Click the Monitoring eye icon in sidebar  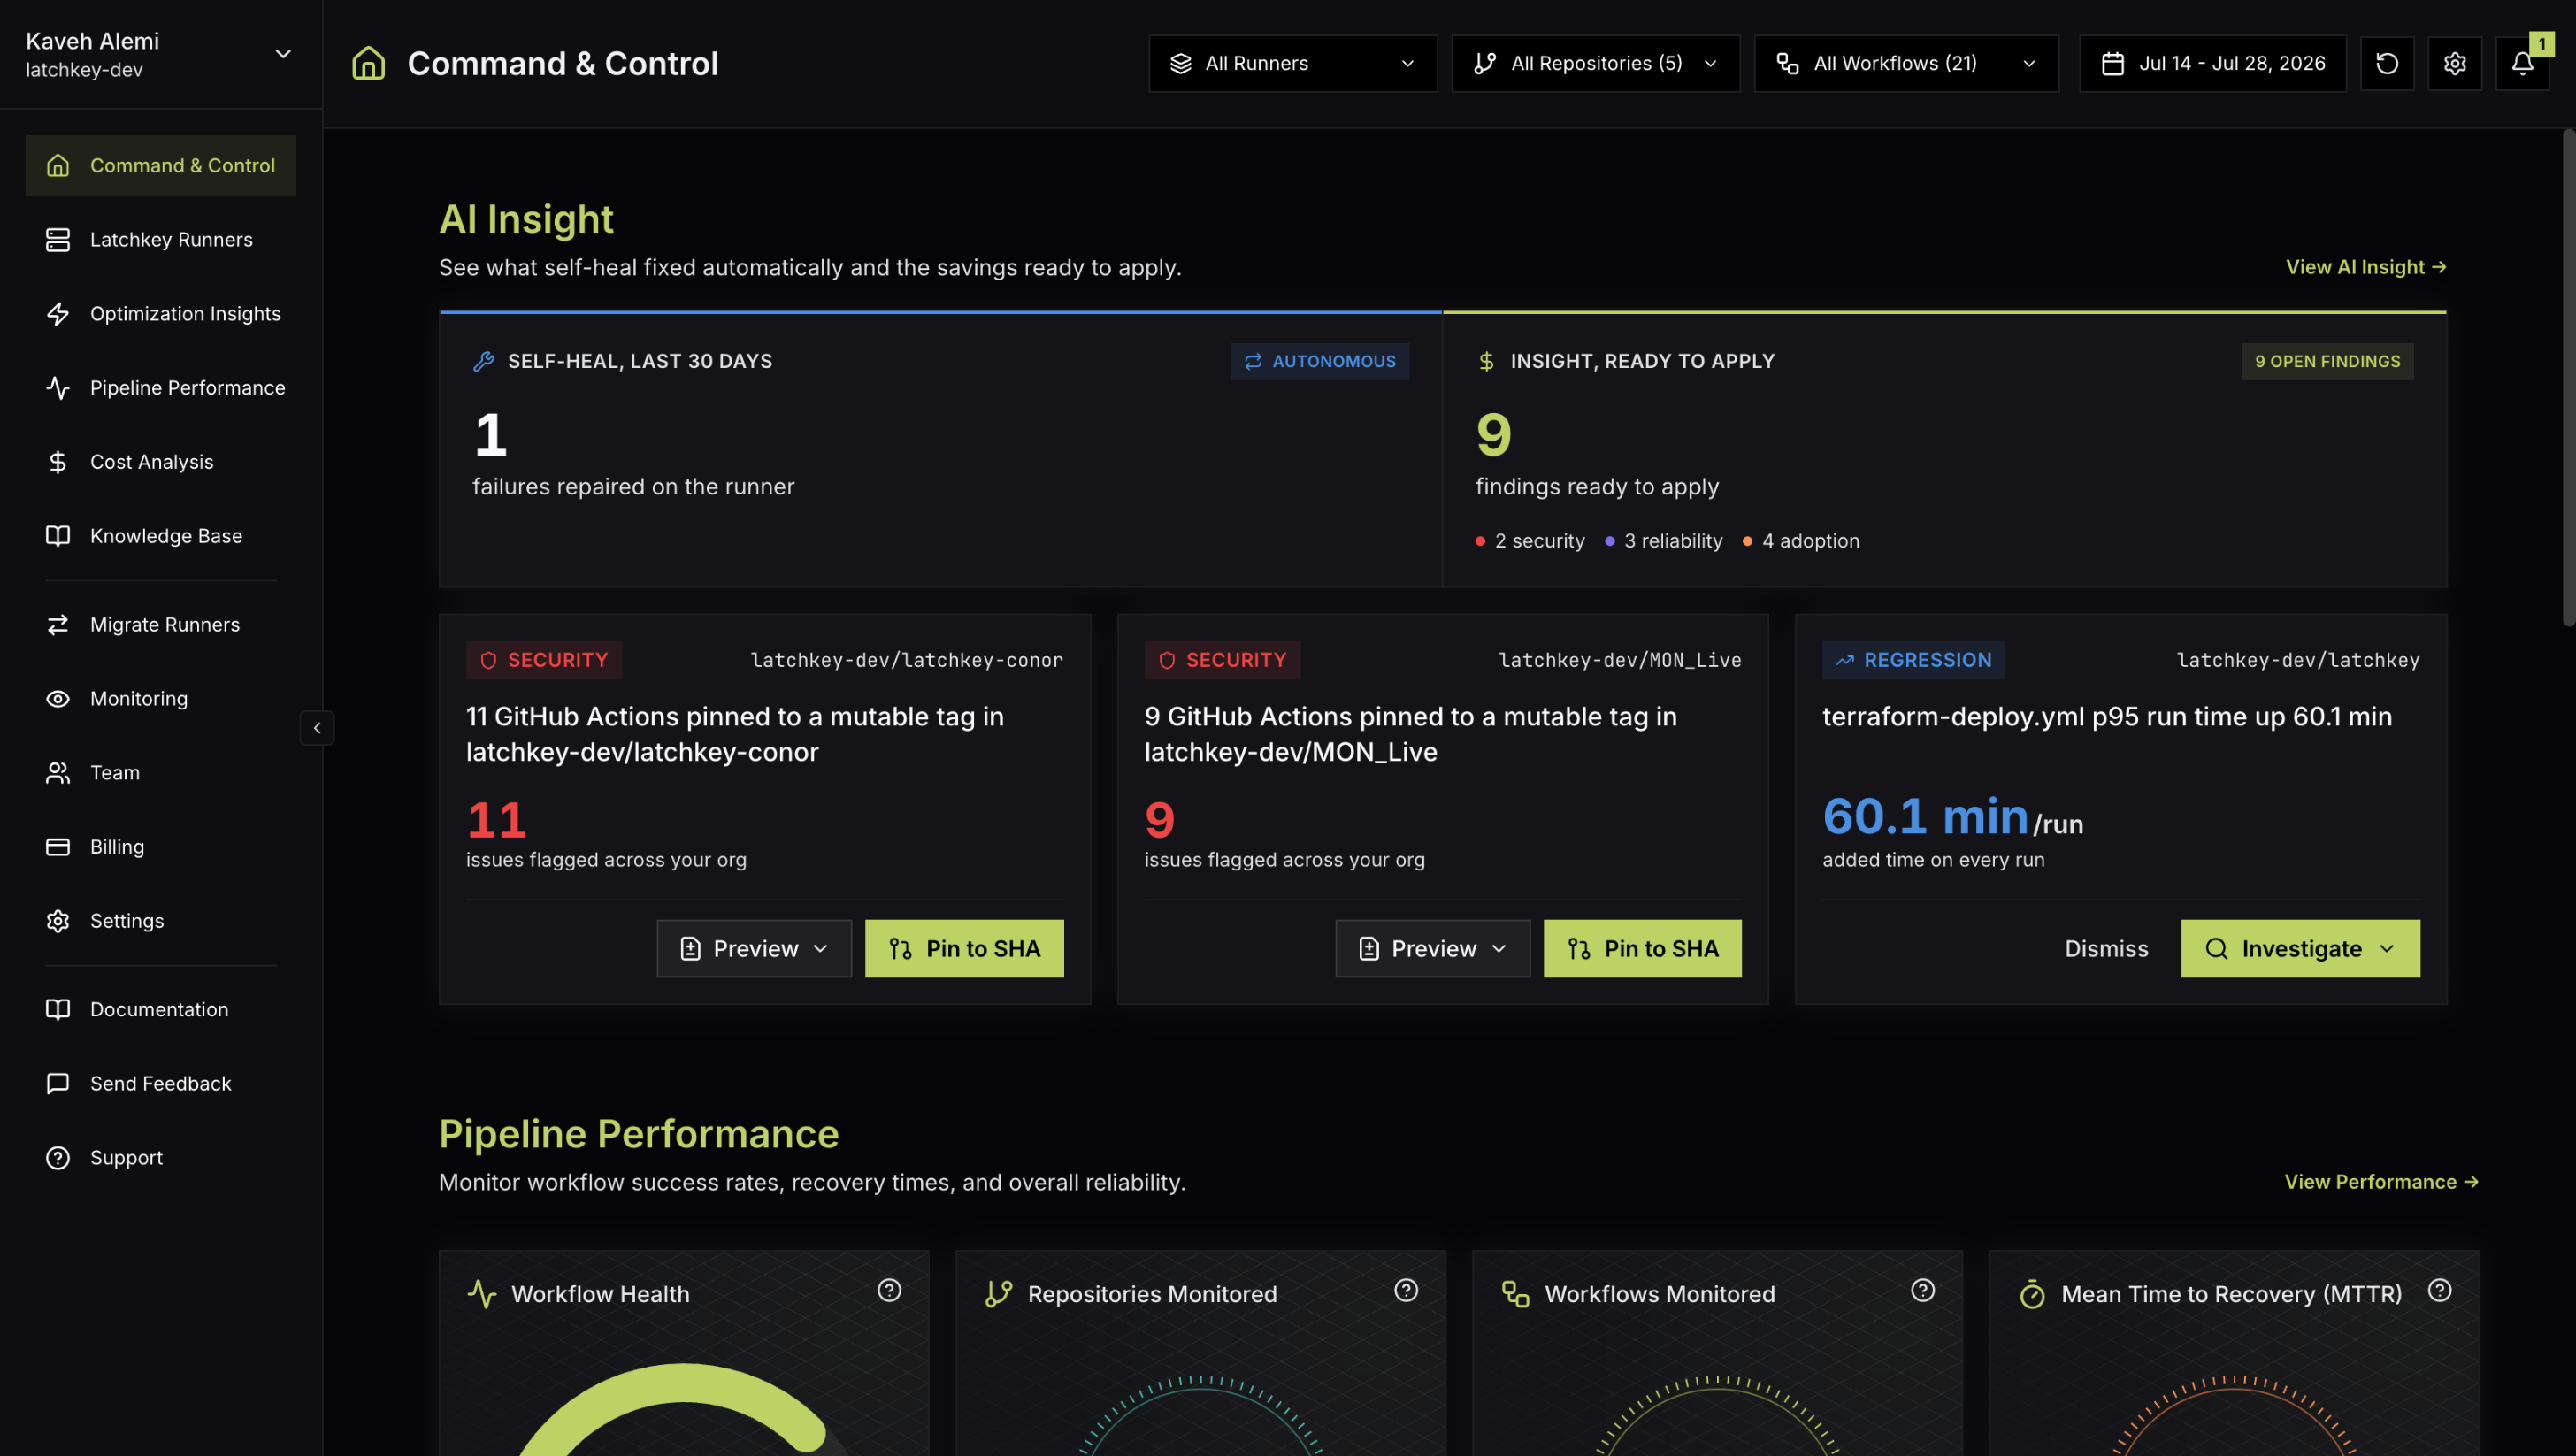pyautogui.click(x=58, y=699)
